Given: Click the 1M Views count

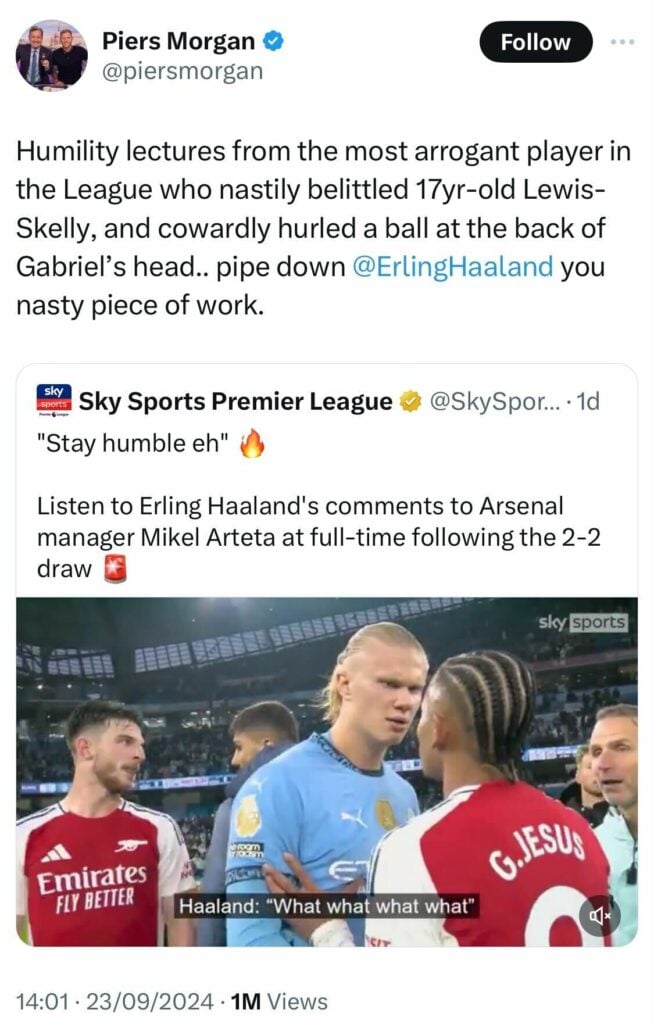Looking at the screenshot, I should click(278, 1001).
